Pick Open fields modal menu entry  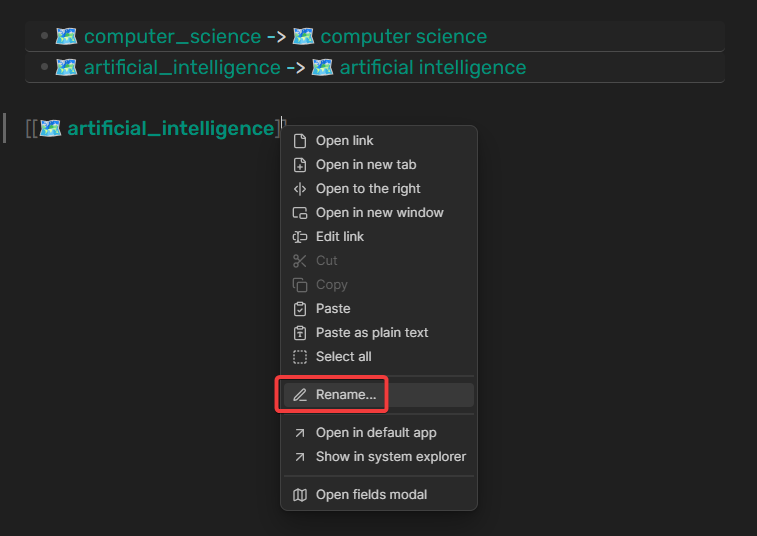pyautogui.click(x=371, y=495)
